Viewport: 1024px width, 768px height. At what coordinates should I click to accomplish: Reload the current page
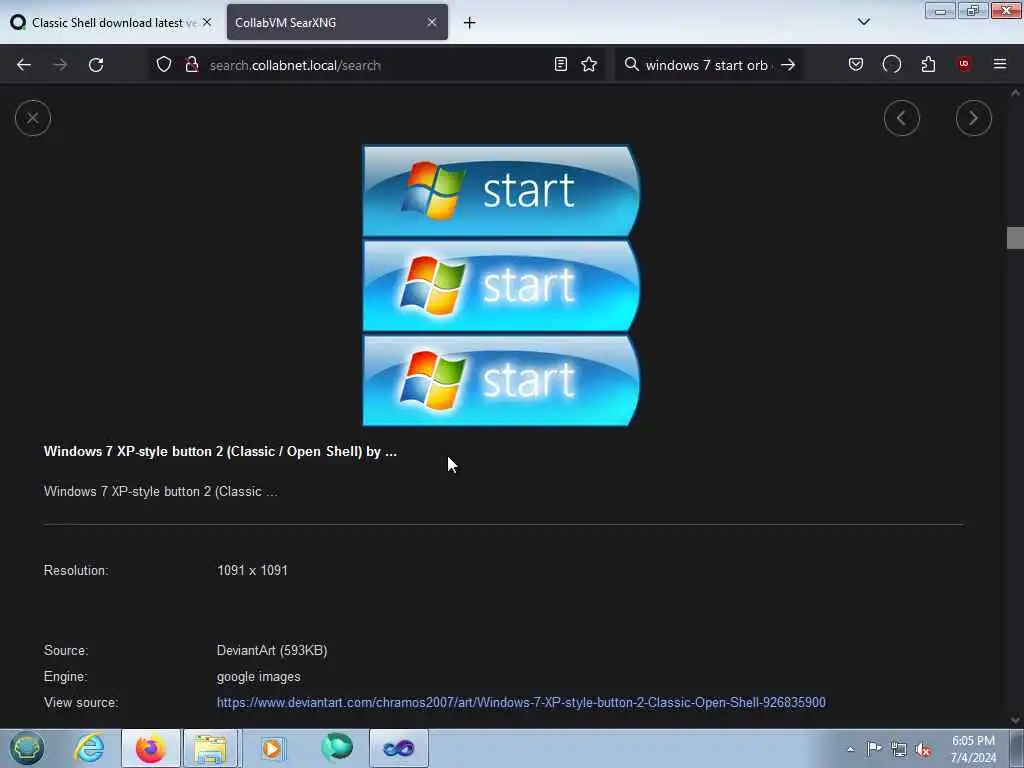[96, 65]
